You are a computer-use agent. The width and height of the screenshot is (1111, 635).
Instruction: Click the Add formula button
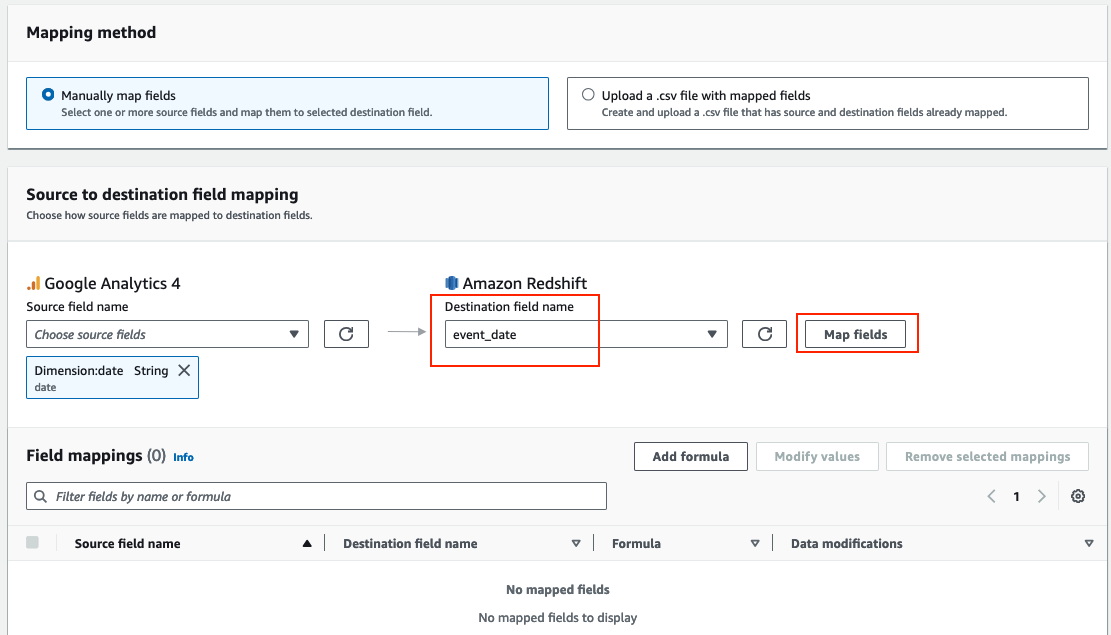tap(690, 456)
